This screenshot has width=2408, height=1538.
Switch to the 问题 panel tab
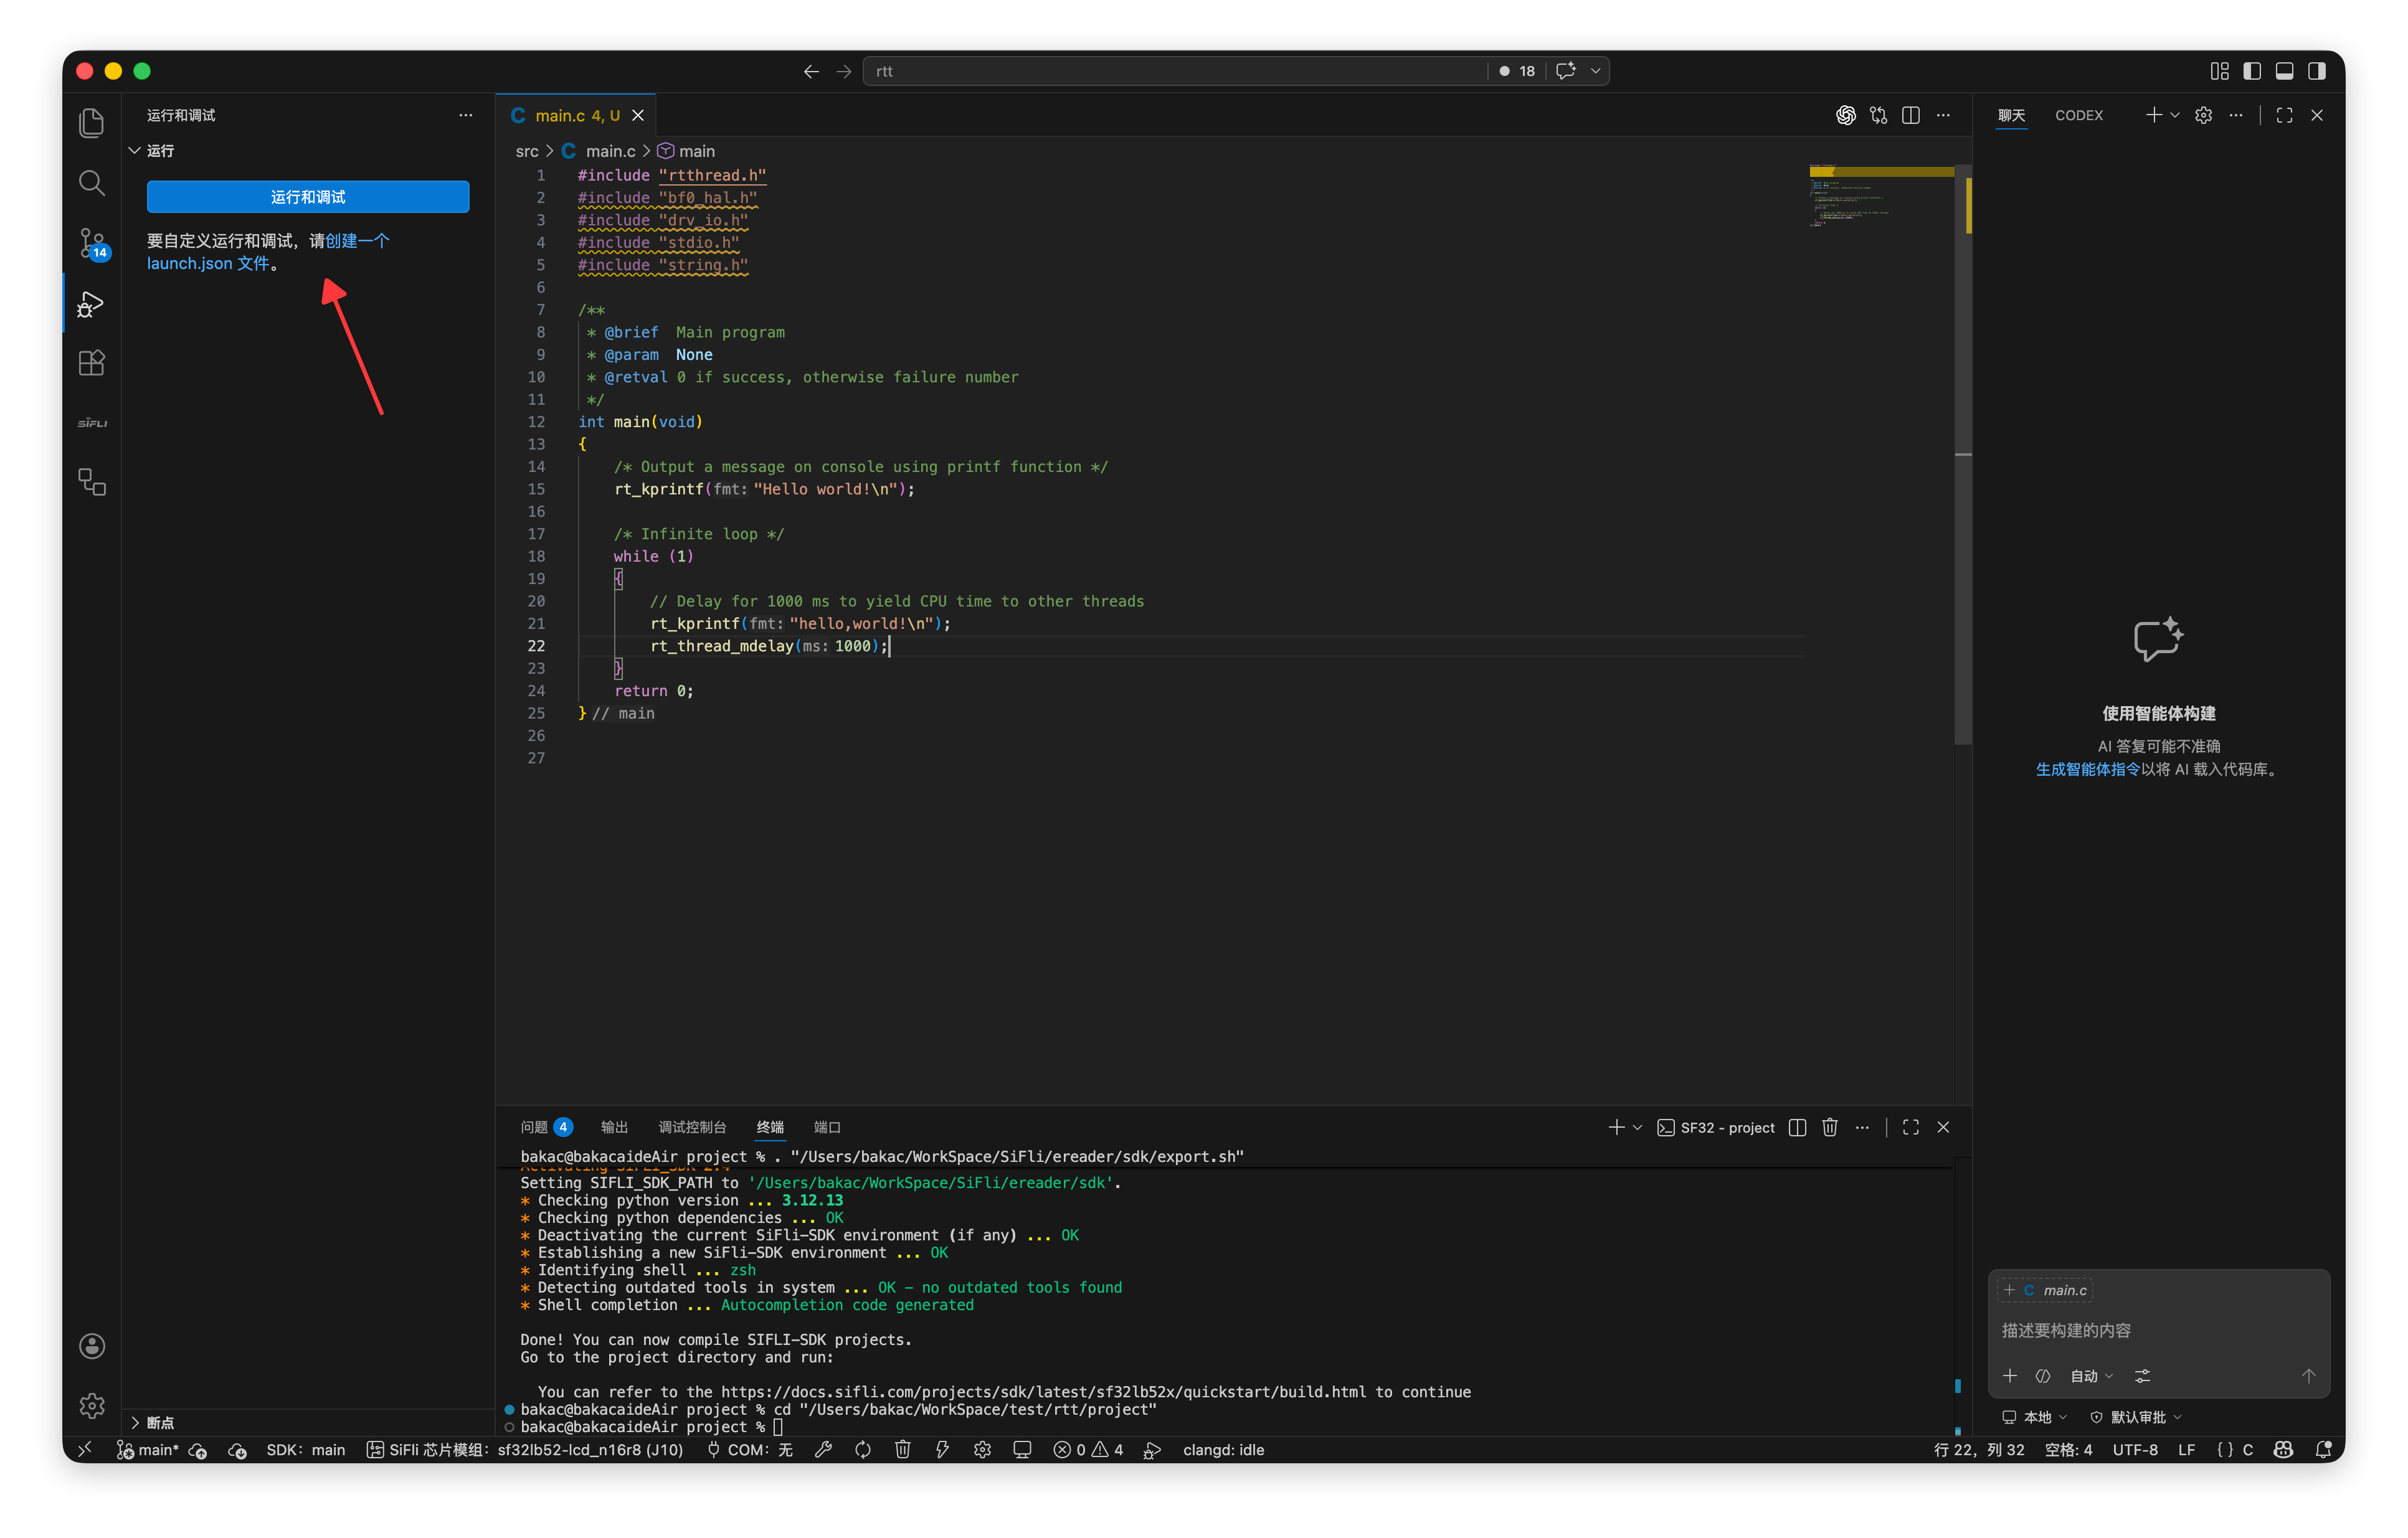coord(536,1127)
